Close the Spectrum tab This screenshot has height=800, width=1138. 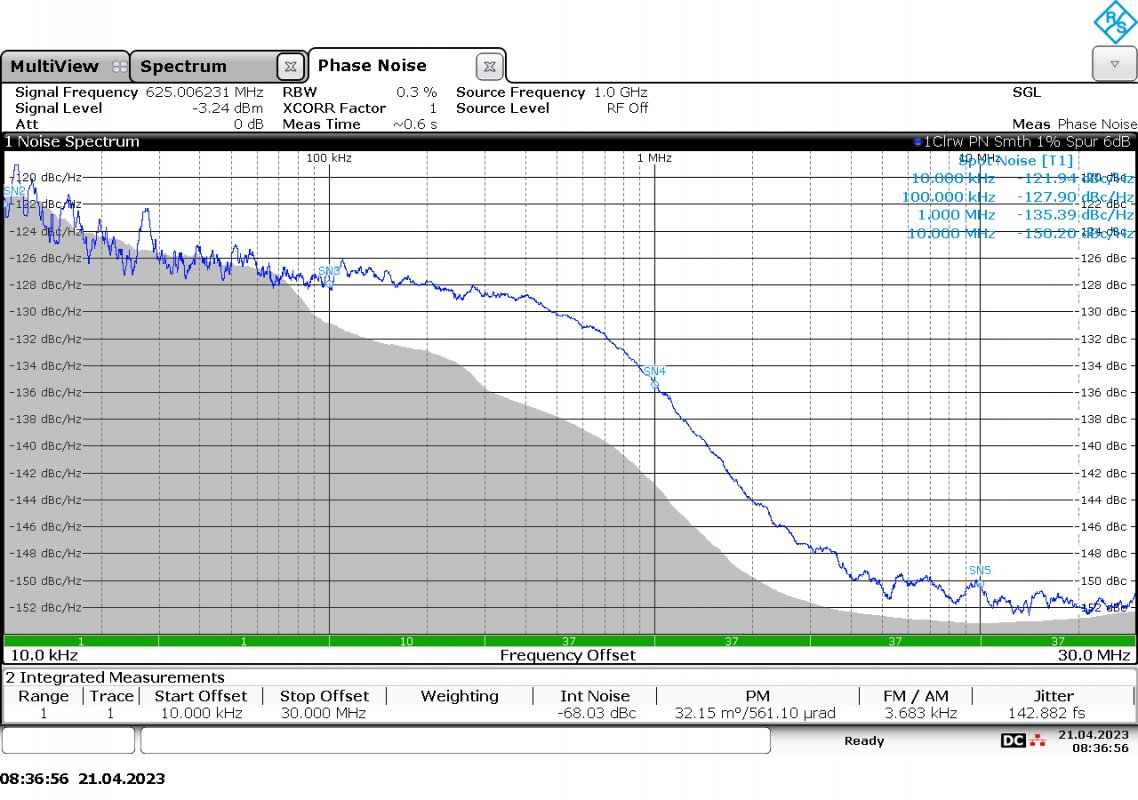(290, 67)
